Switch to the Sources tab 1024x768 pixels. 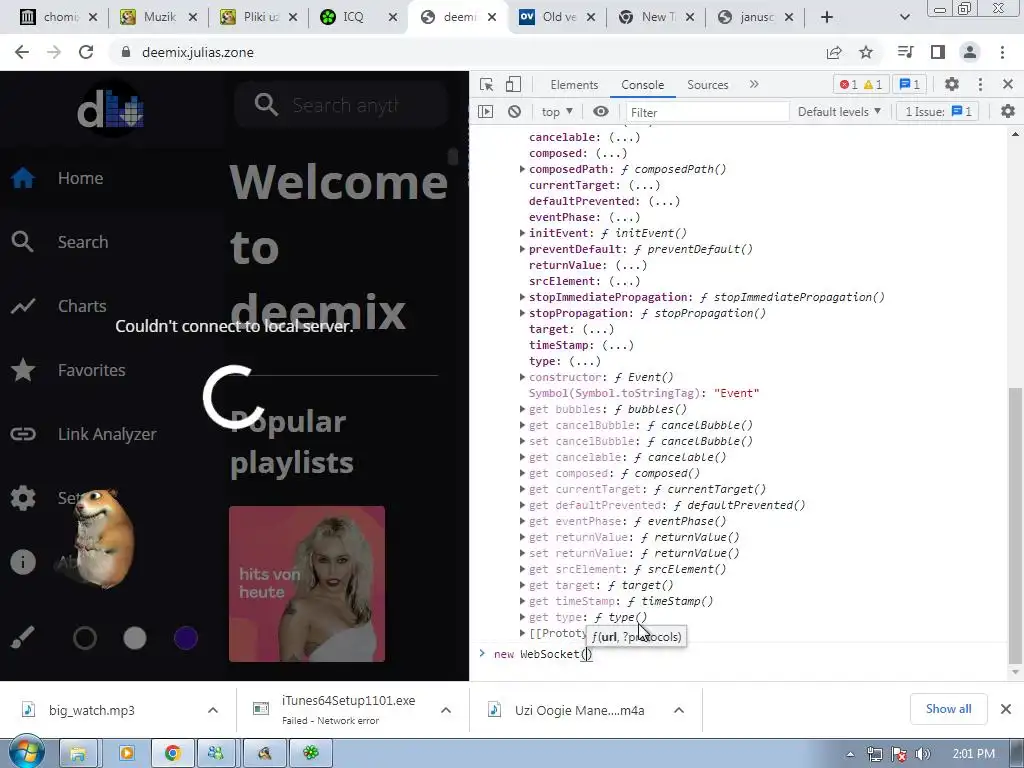point(707,85)
